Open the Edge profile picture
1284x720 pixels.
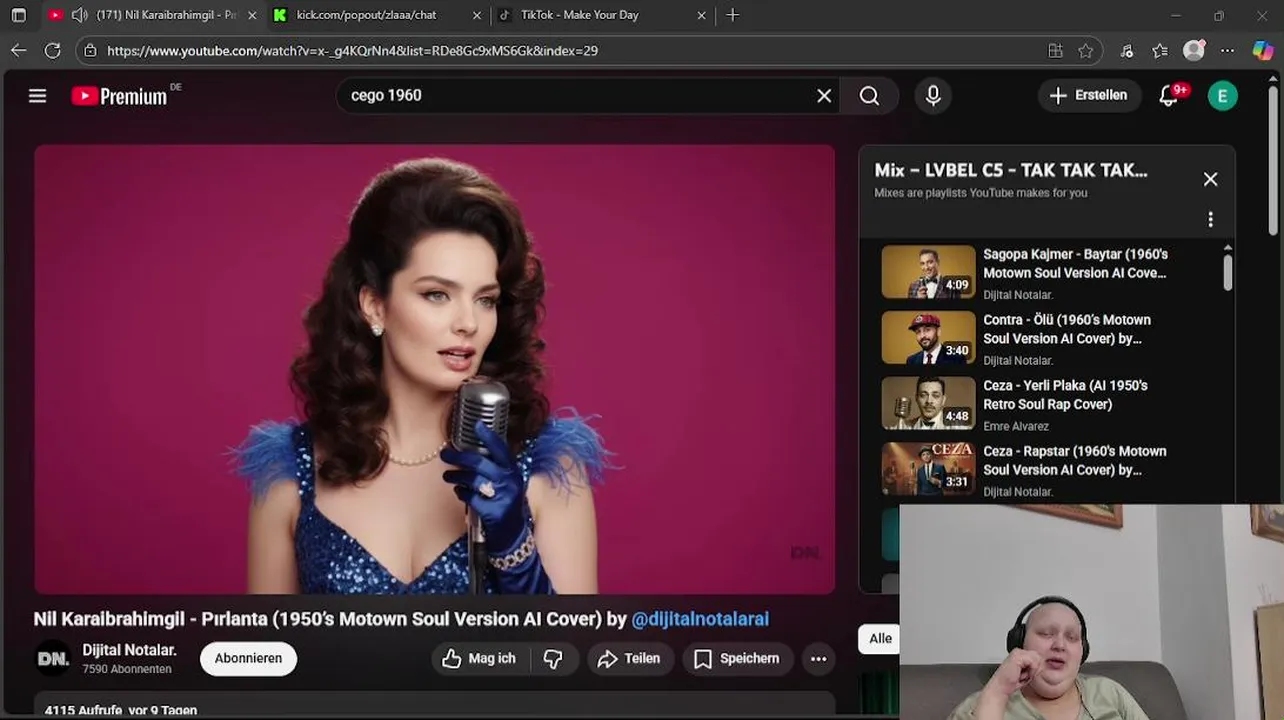pyautogui.click(x=1194, y=50)
